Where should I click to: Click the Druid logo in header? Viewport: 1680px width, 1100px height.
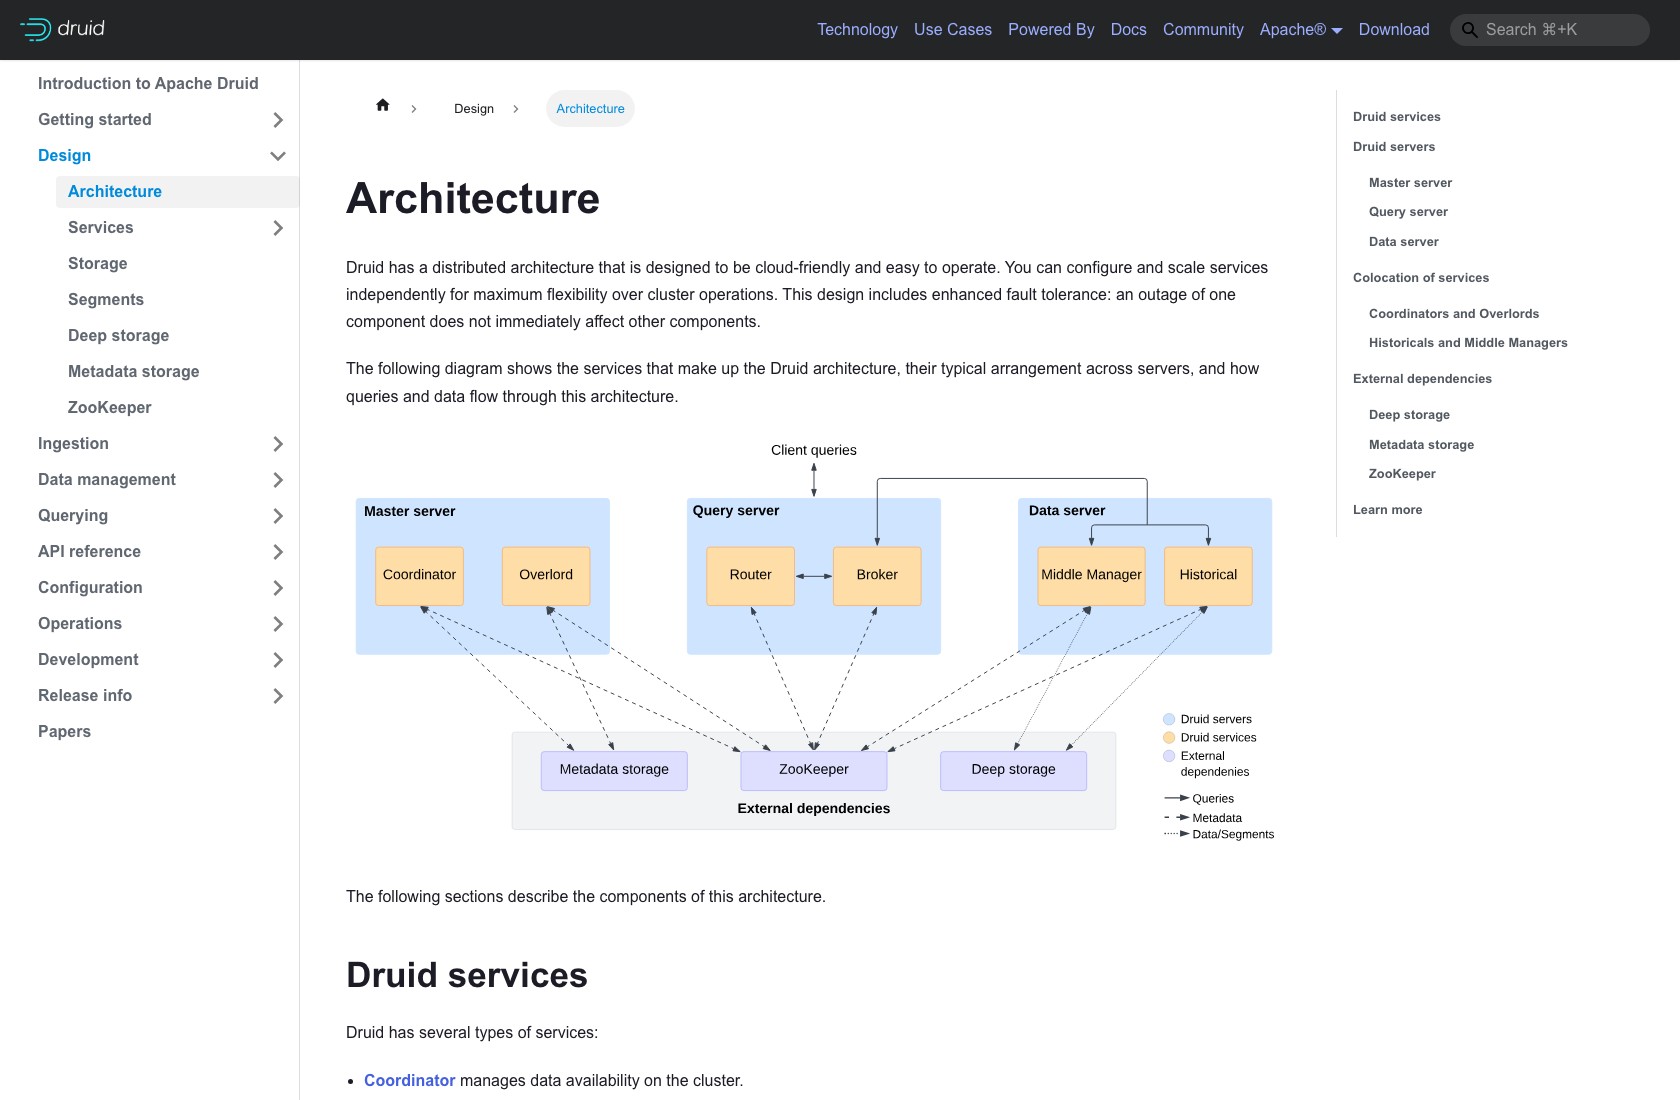click(62, 29)
